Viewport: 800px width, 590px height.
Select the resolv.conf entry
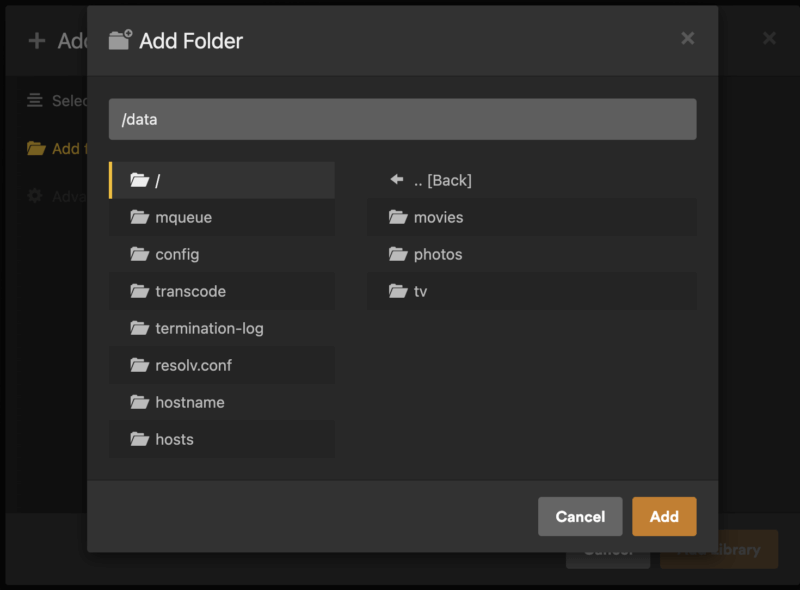pyautogui.click(x=193, y=365)
